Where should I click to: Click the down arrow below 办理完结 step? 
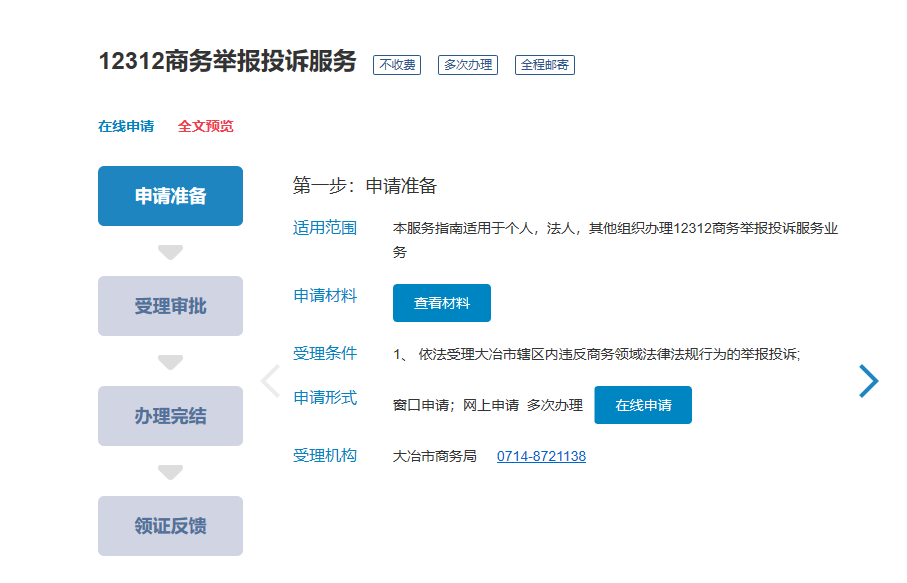click(170, 472)
